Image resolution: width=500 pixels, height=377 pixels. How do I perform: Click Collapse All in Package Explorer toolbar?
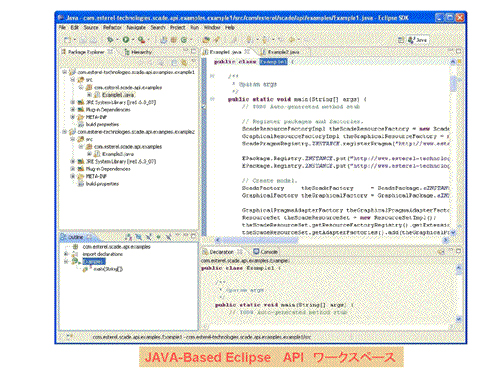174,63
